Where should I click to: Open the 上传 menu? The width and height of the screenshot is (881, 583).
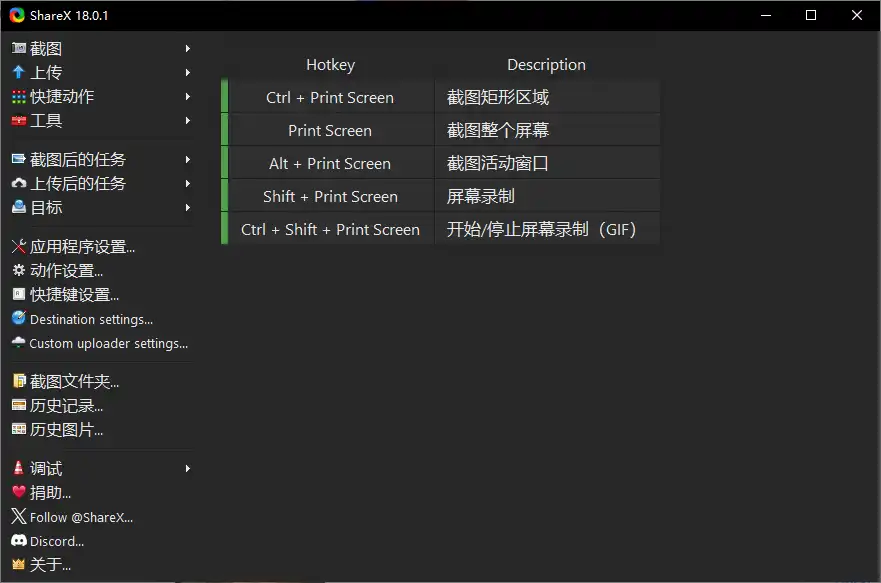[101, 72]
